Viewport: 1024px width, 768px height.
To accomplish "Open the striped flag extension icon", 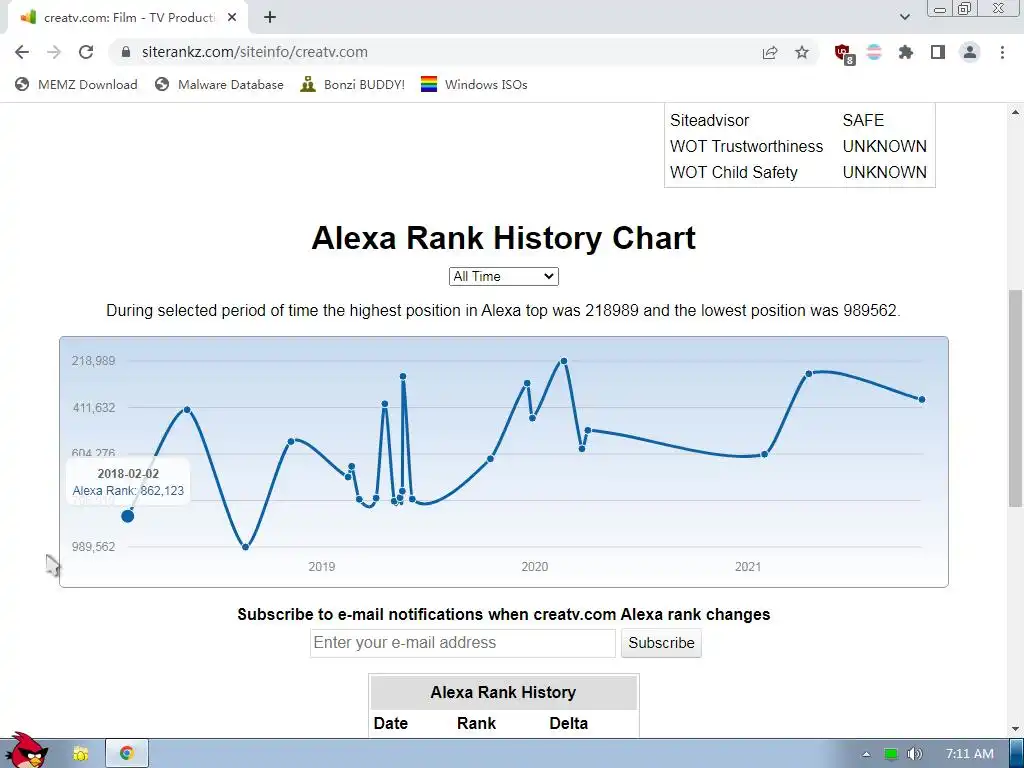I will pyautogui.click(x=874, y=52).
